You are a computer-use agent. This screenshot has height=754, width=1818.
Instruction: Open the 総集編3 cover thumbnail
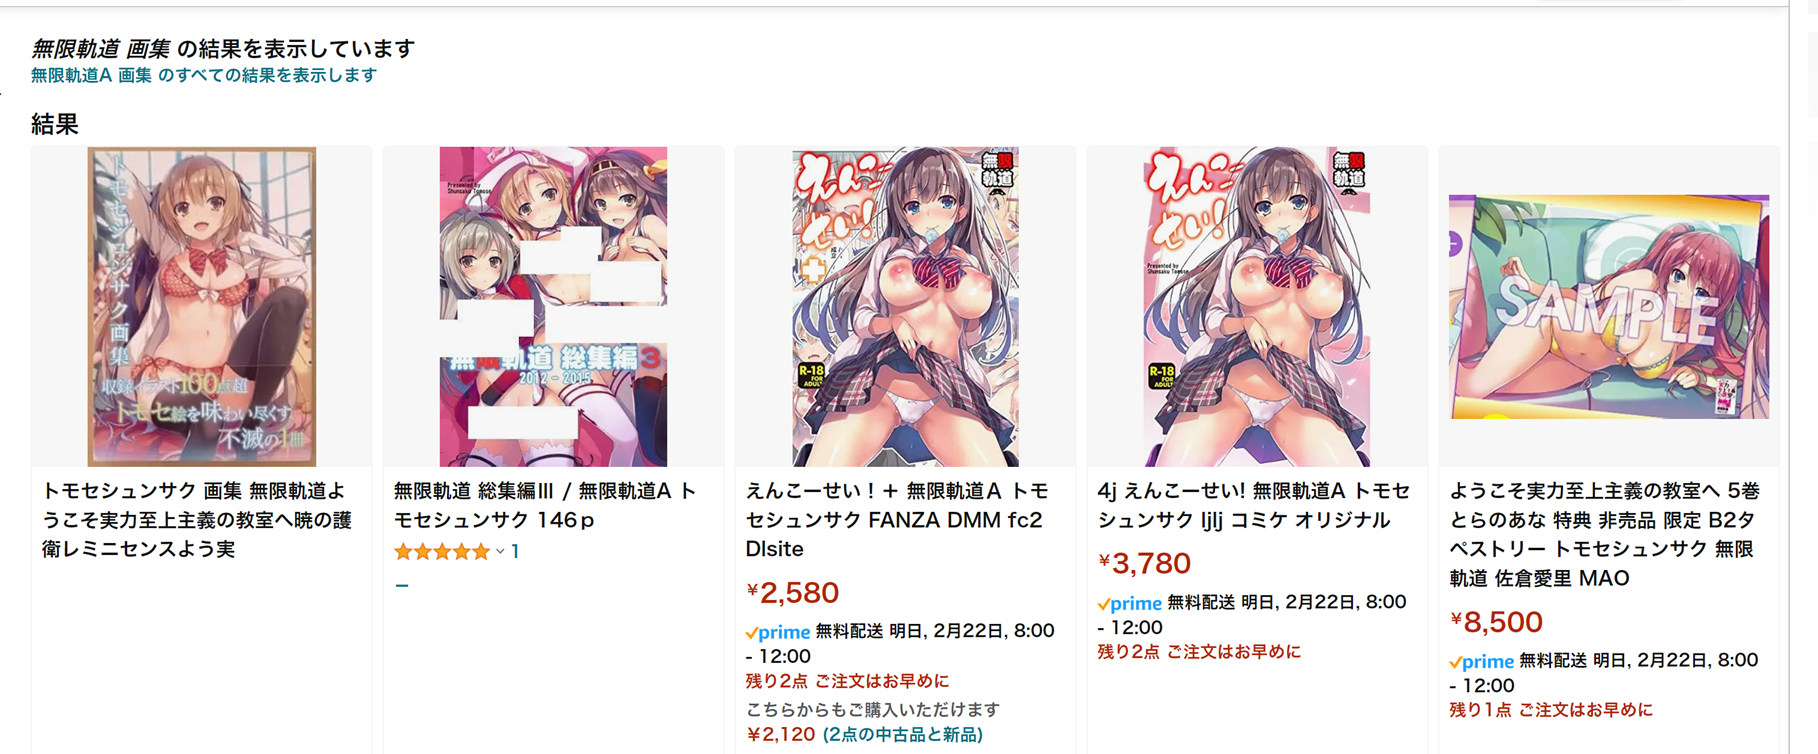pos(553,306)
